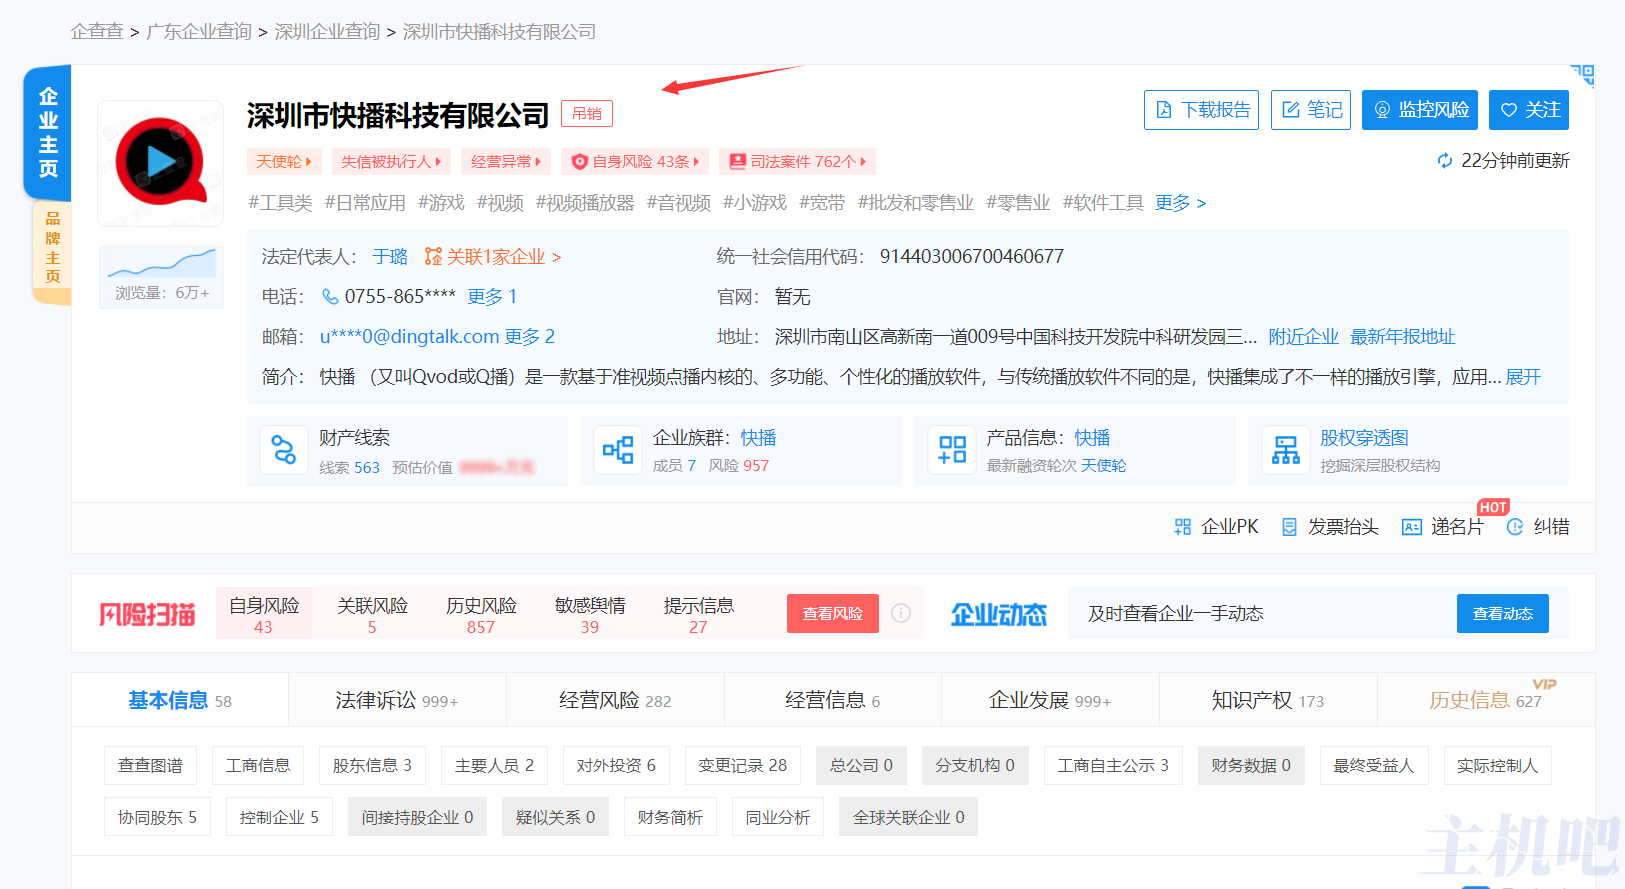Show more hashtags via 更多 >
Screen dimensions: 1625x889
[1180, 203]
